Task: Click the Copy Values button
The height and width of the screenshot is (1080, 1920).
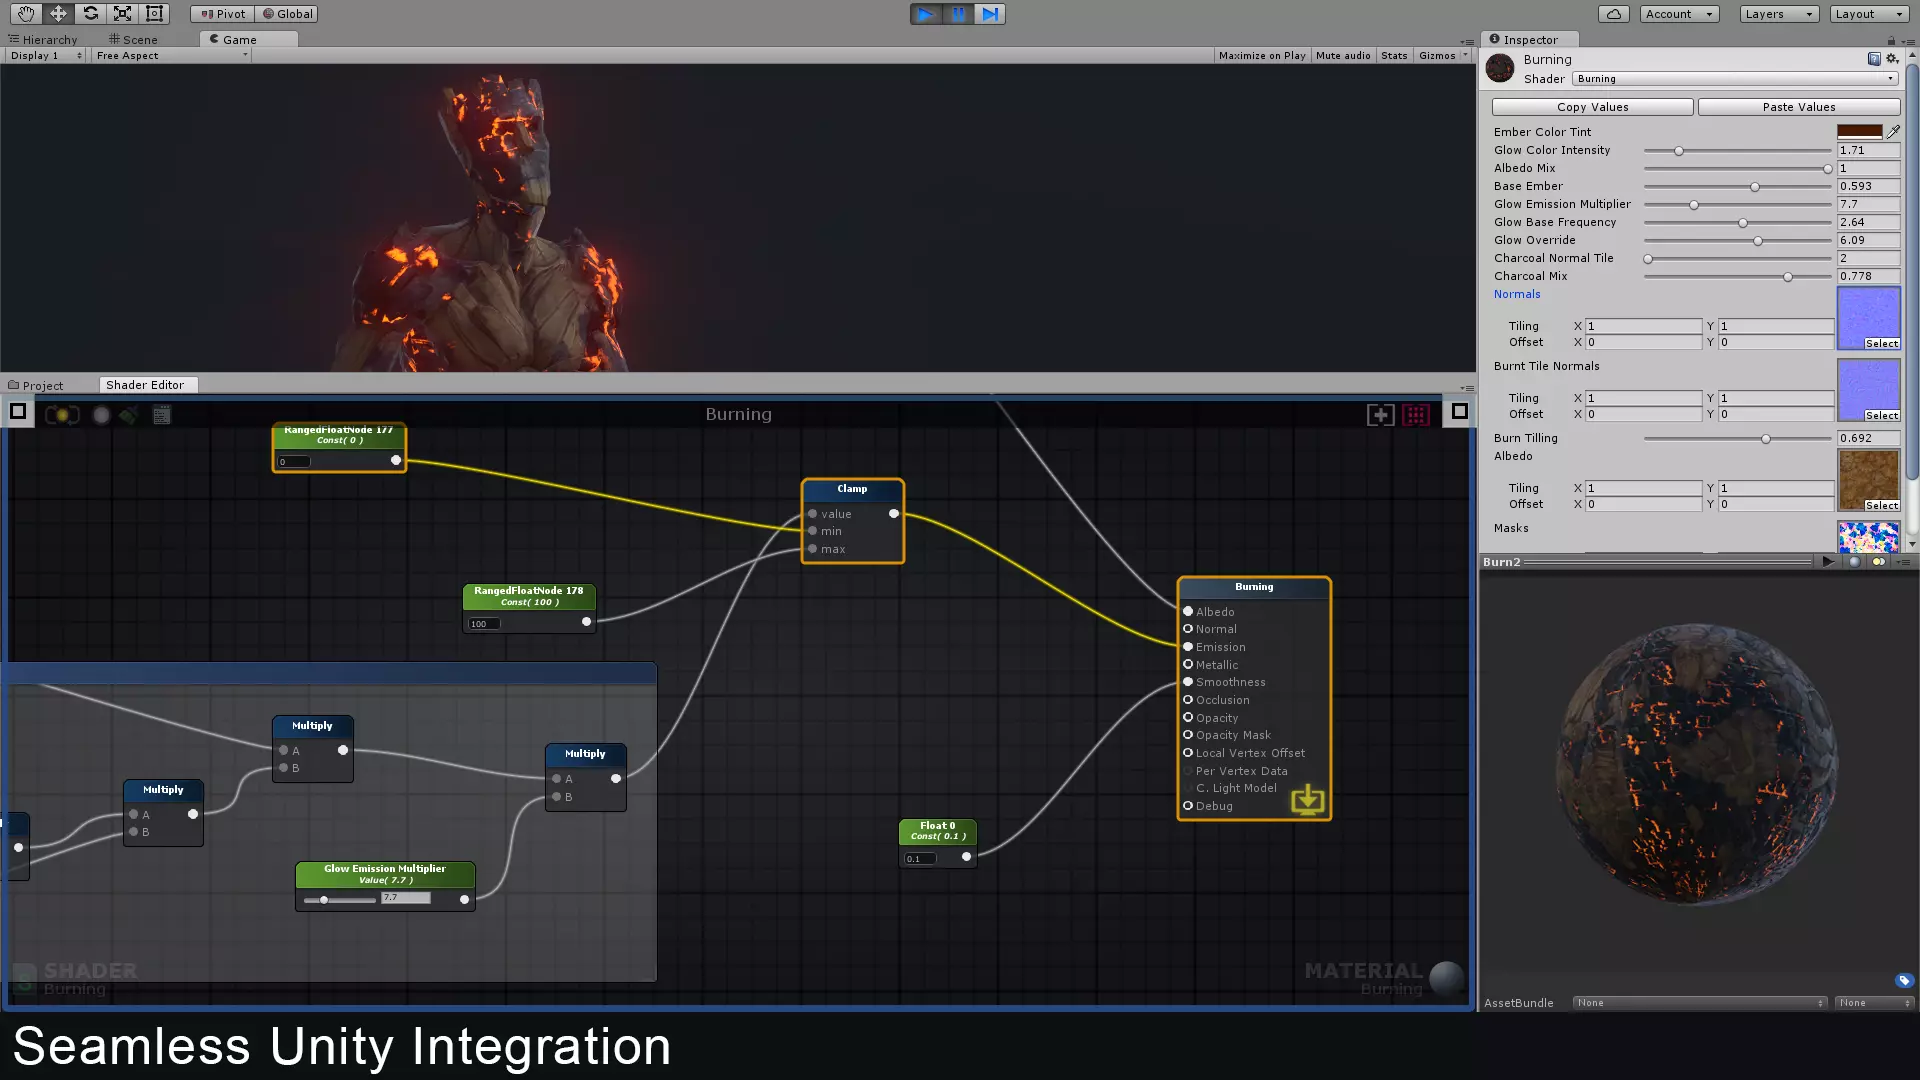Action: [x=1591, y=107]
